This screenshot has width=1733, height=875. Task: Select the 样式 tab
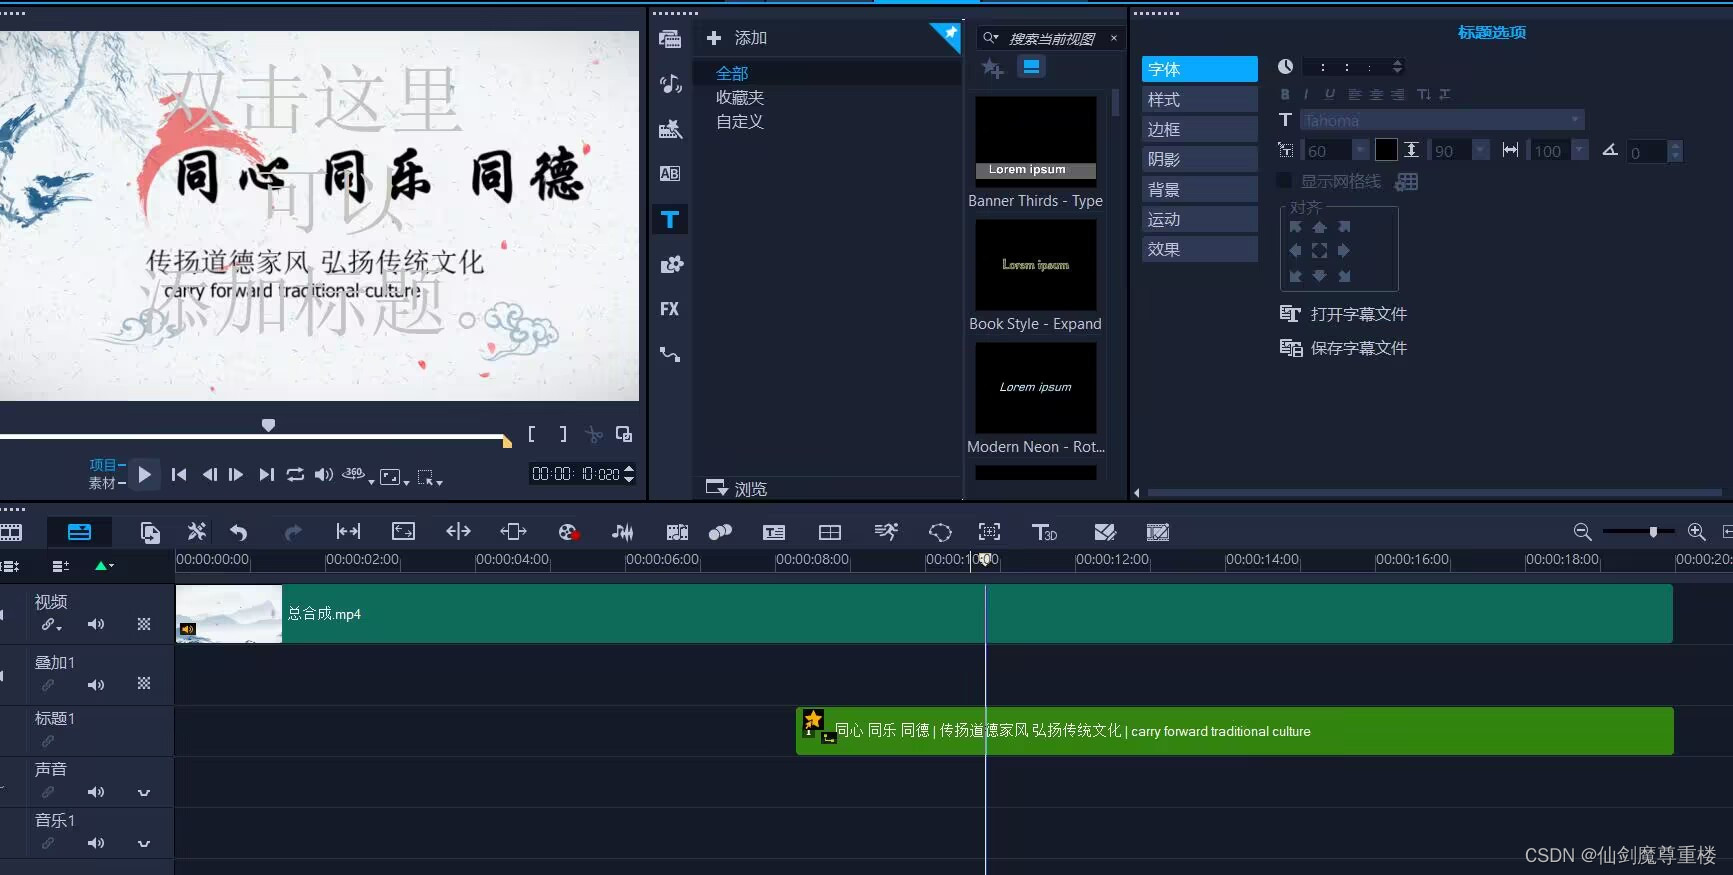coord(1199,99)
